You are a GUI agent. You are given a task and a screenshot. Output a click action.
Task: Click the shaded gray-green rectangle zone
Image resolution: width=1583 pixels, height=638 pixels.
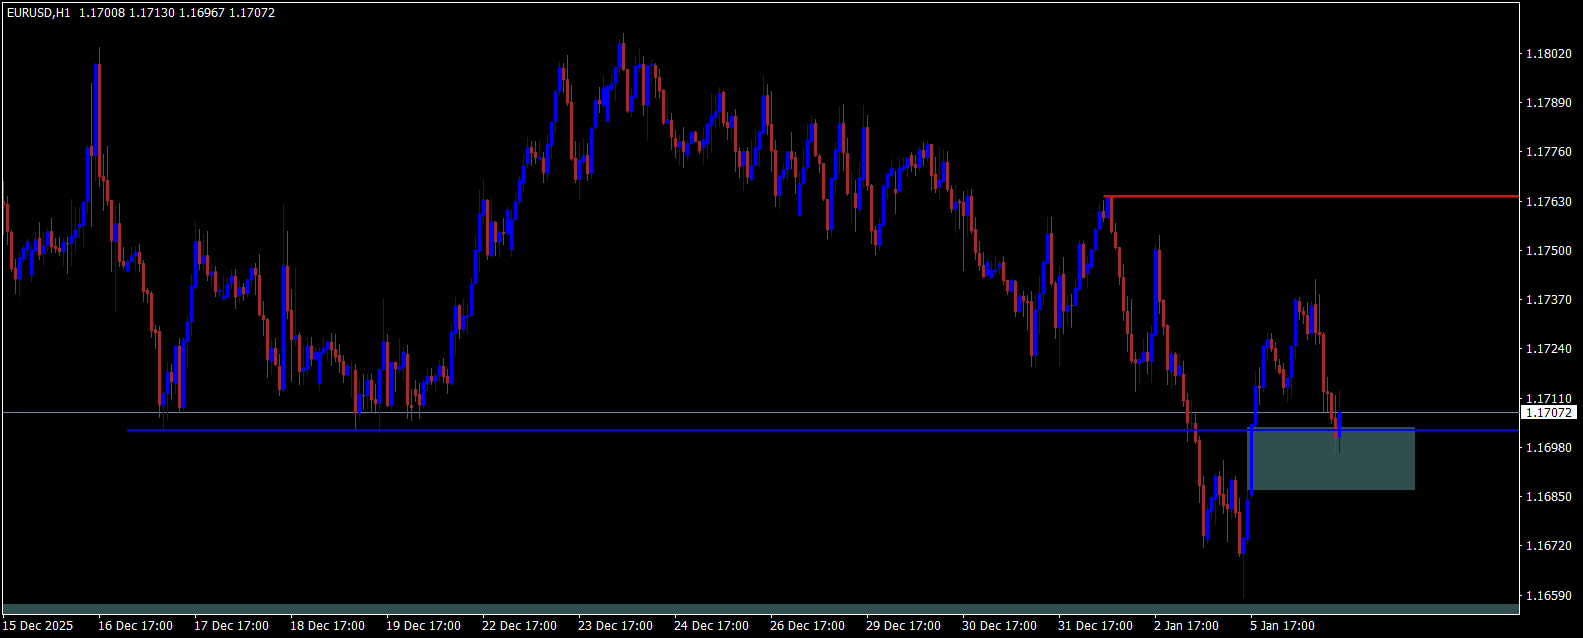pyautogui.click(x=1333, y=460)
